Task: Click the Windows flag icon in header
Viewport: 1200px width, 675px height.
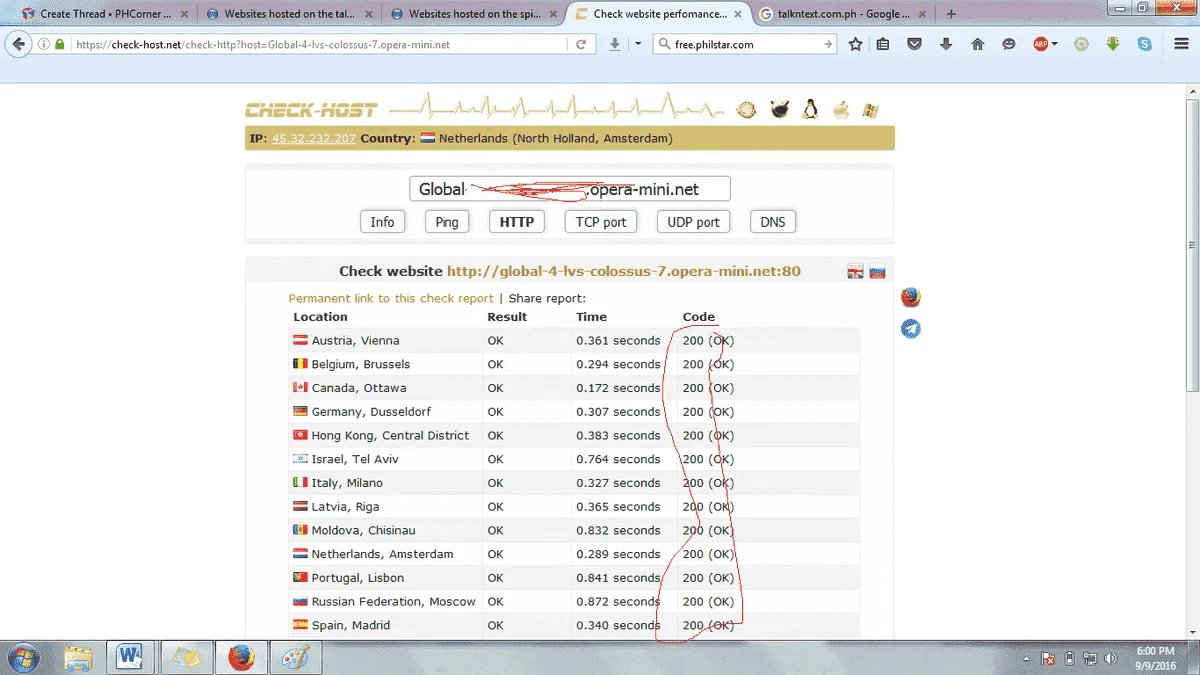Action: coord(871,109)
